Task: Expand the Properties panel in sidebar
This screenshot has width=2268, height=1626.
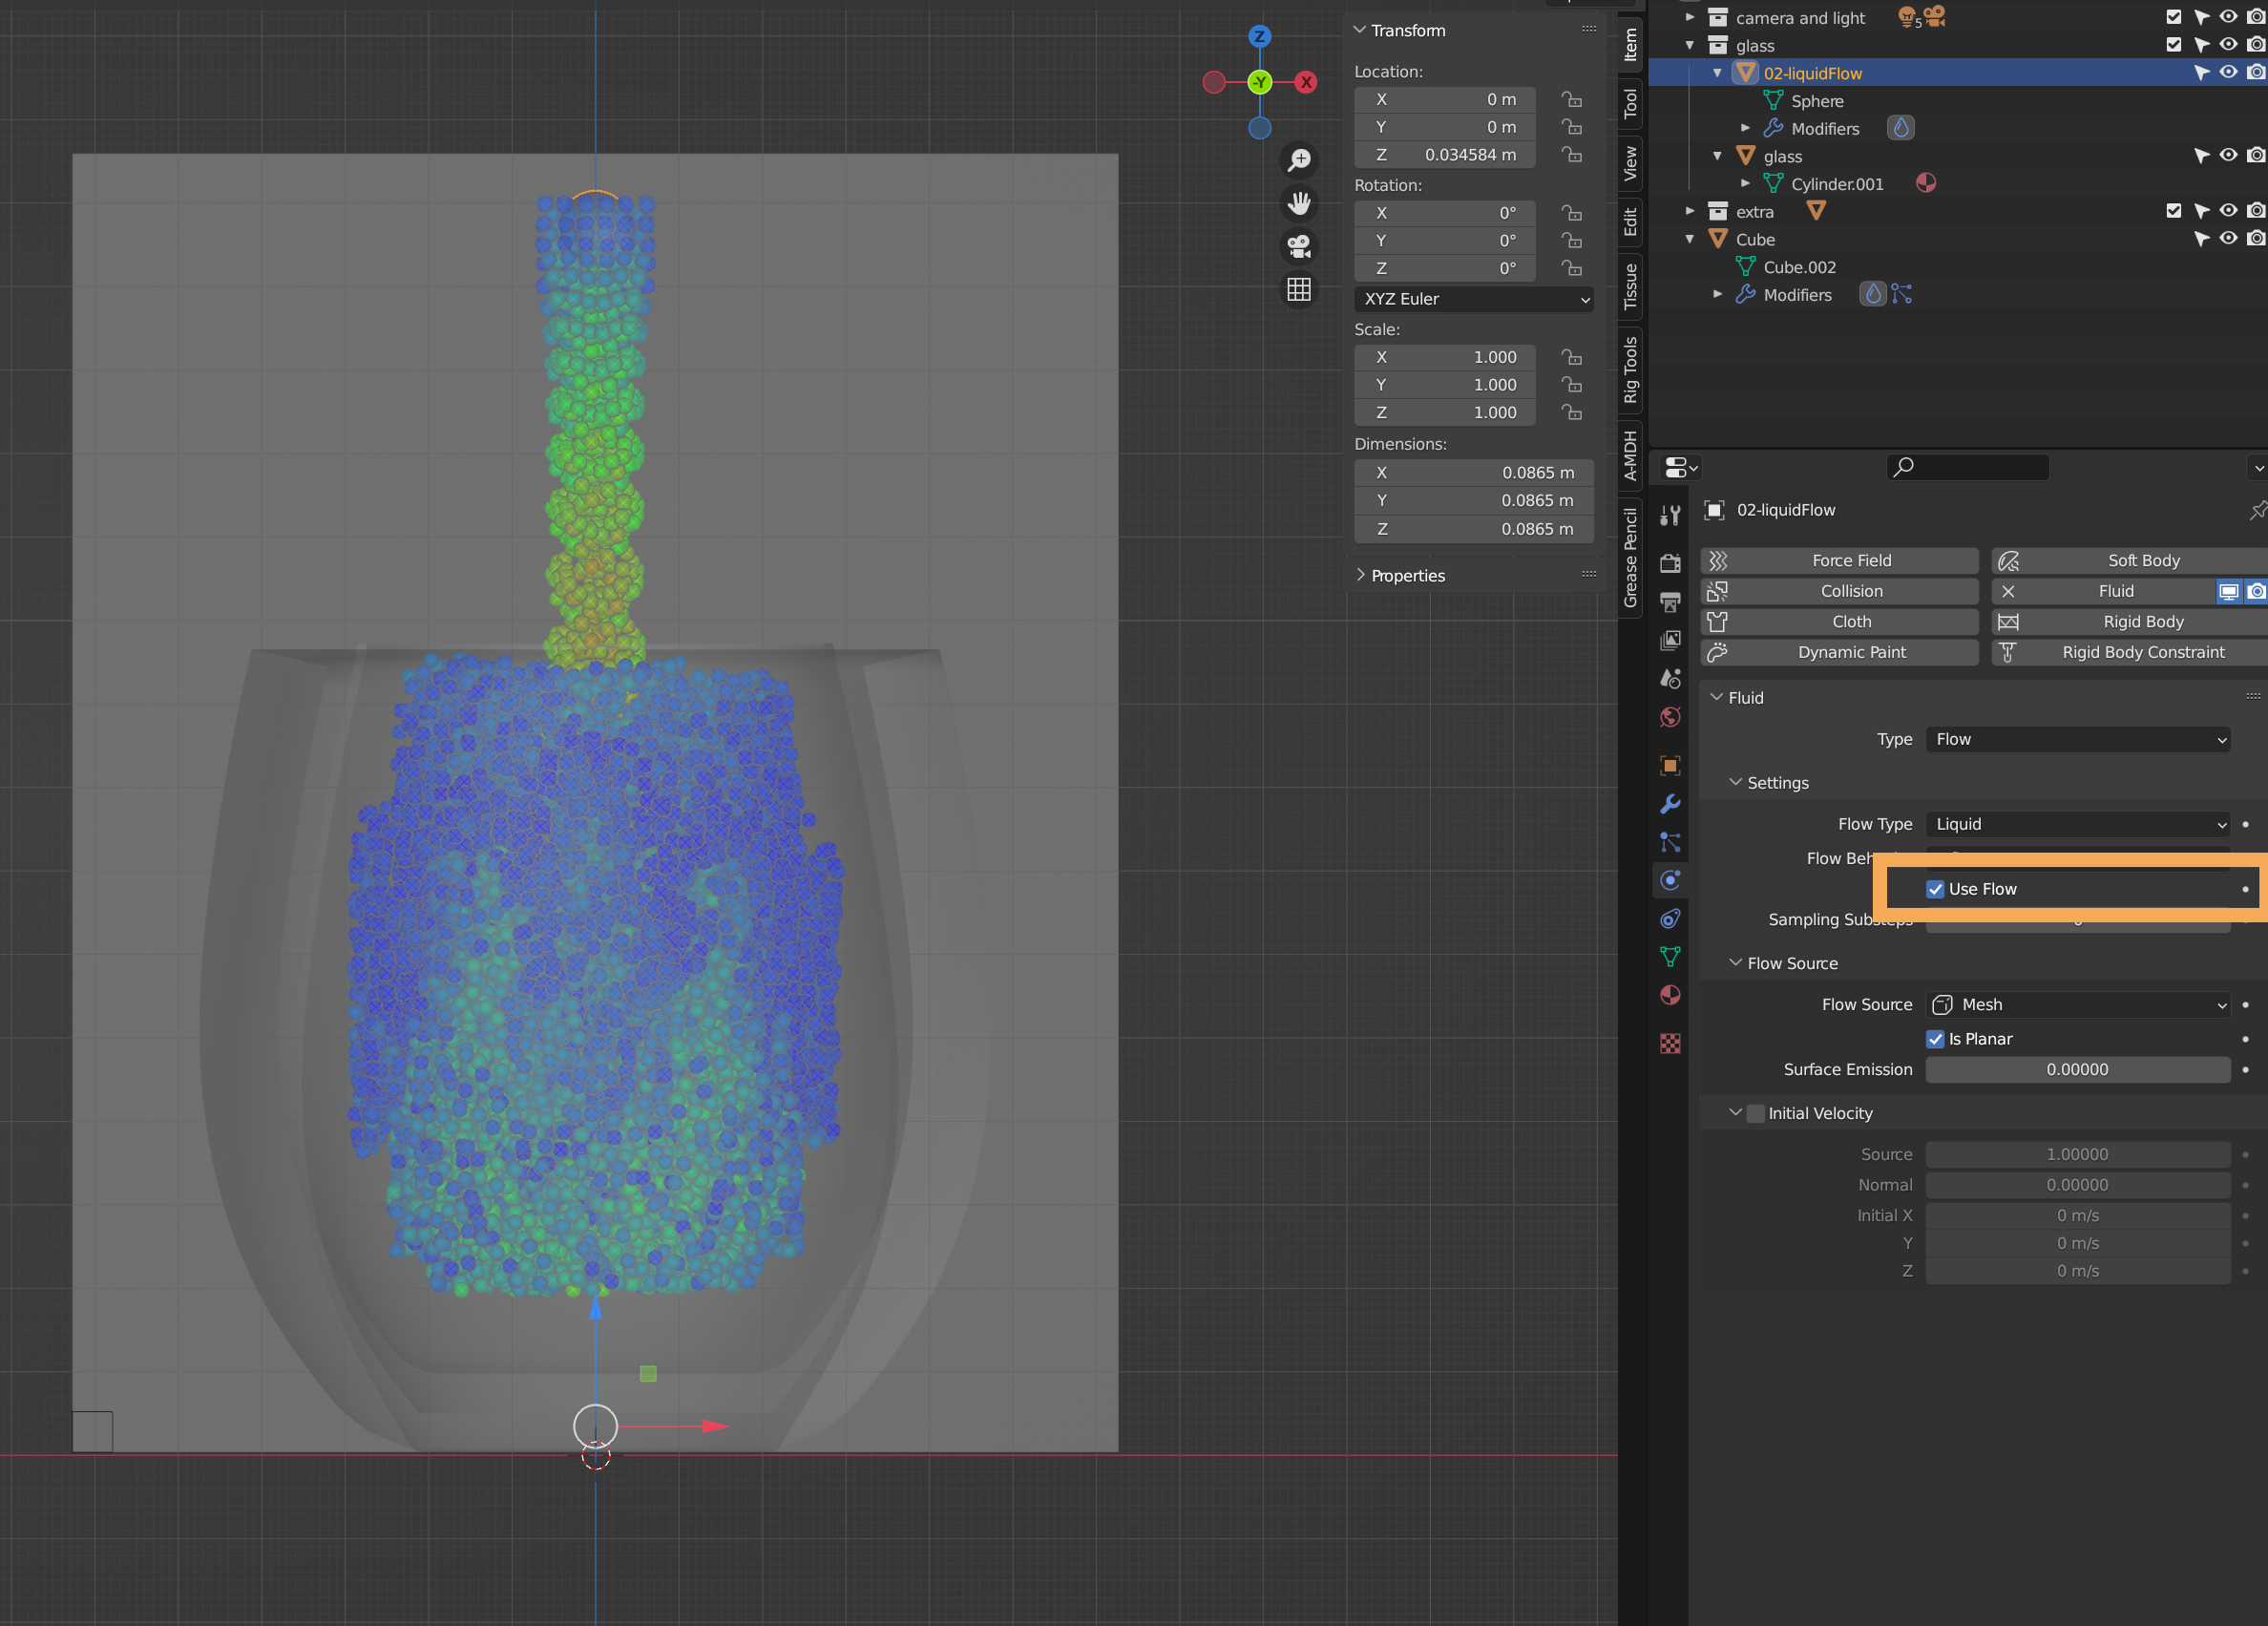Action: [1407, 576]
